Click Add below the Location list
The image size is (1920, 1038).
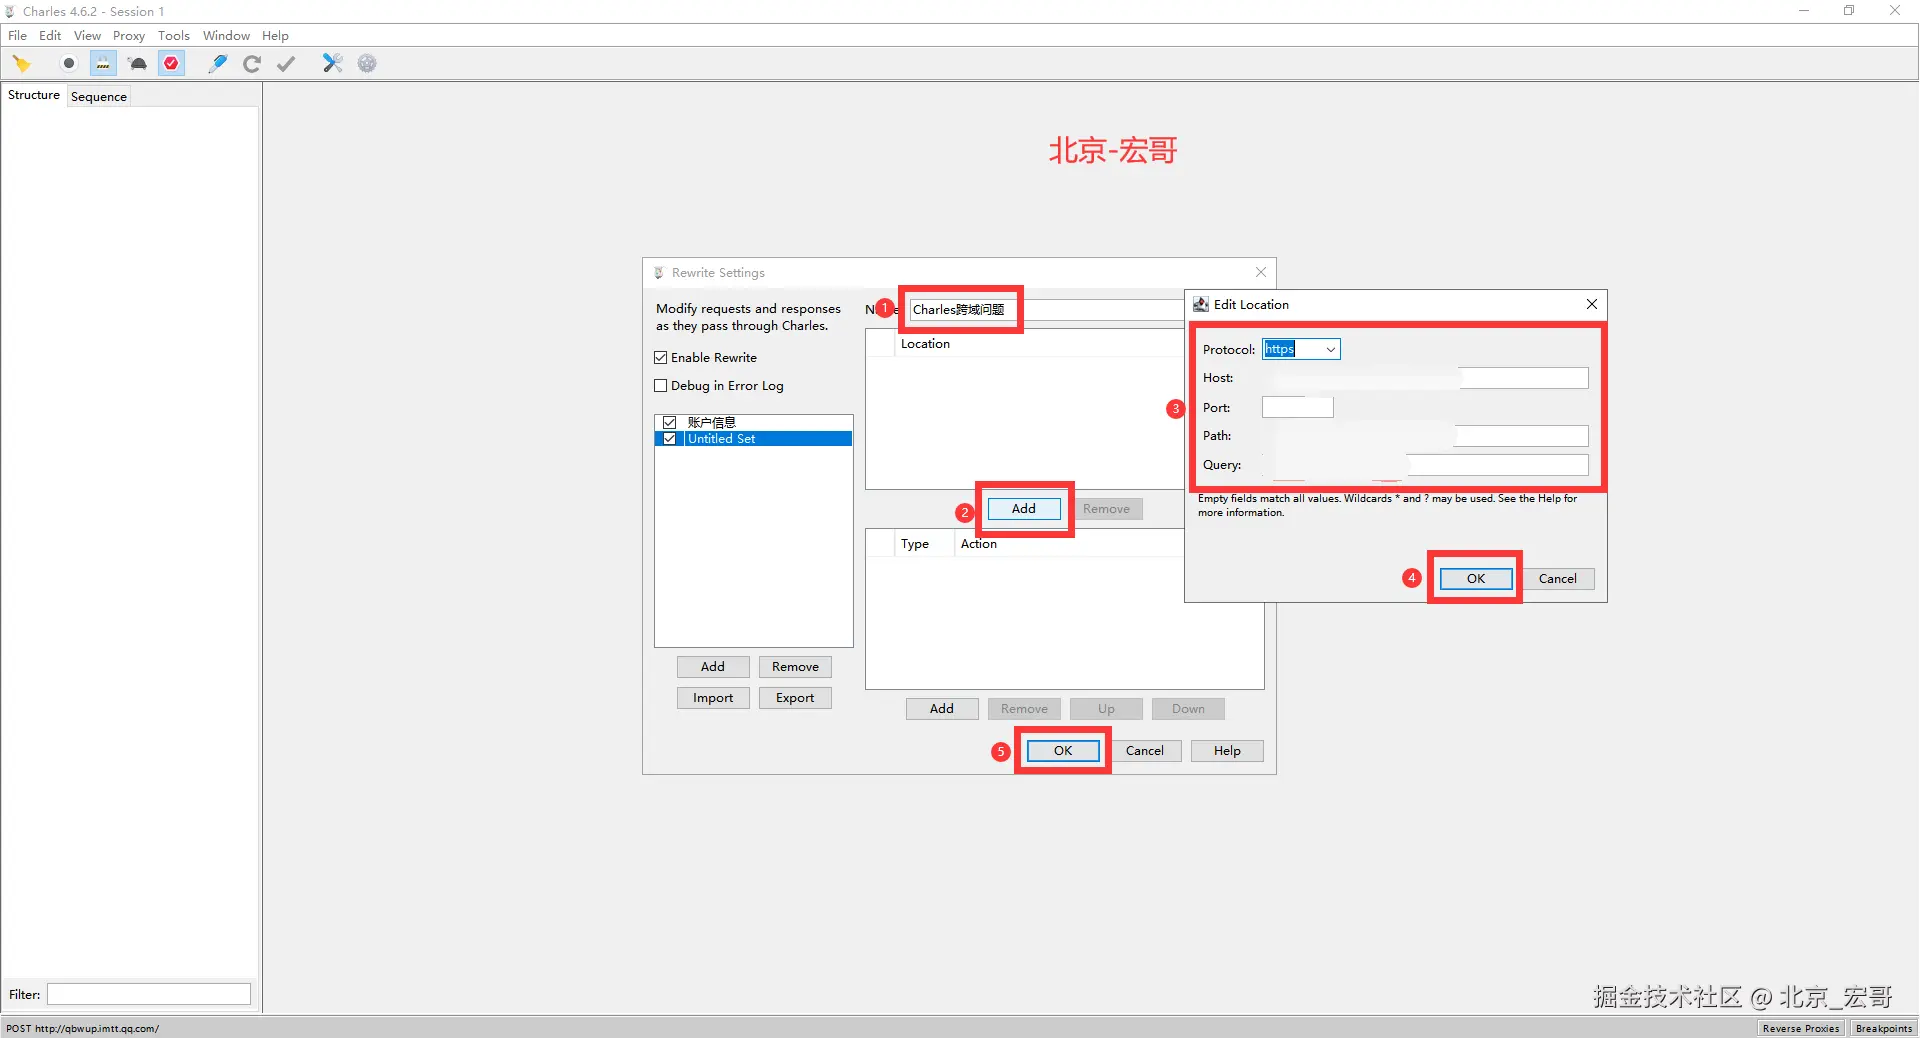(x=1024, y=509)
